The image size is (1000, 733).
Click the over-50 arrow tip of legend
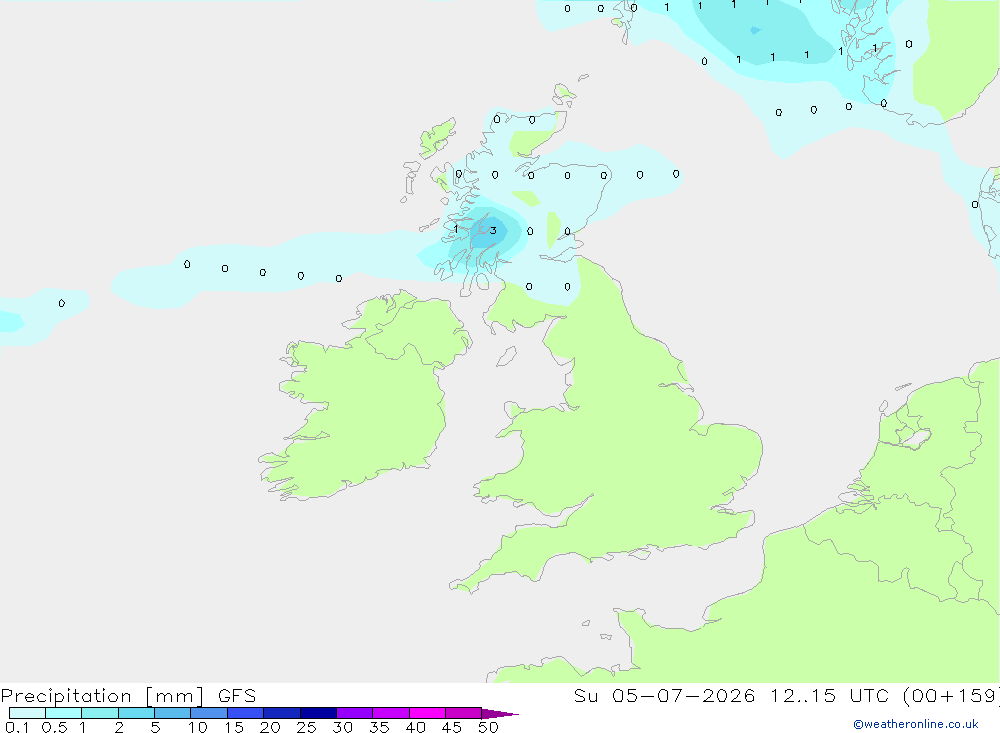[x=500, y=713]
